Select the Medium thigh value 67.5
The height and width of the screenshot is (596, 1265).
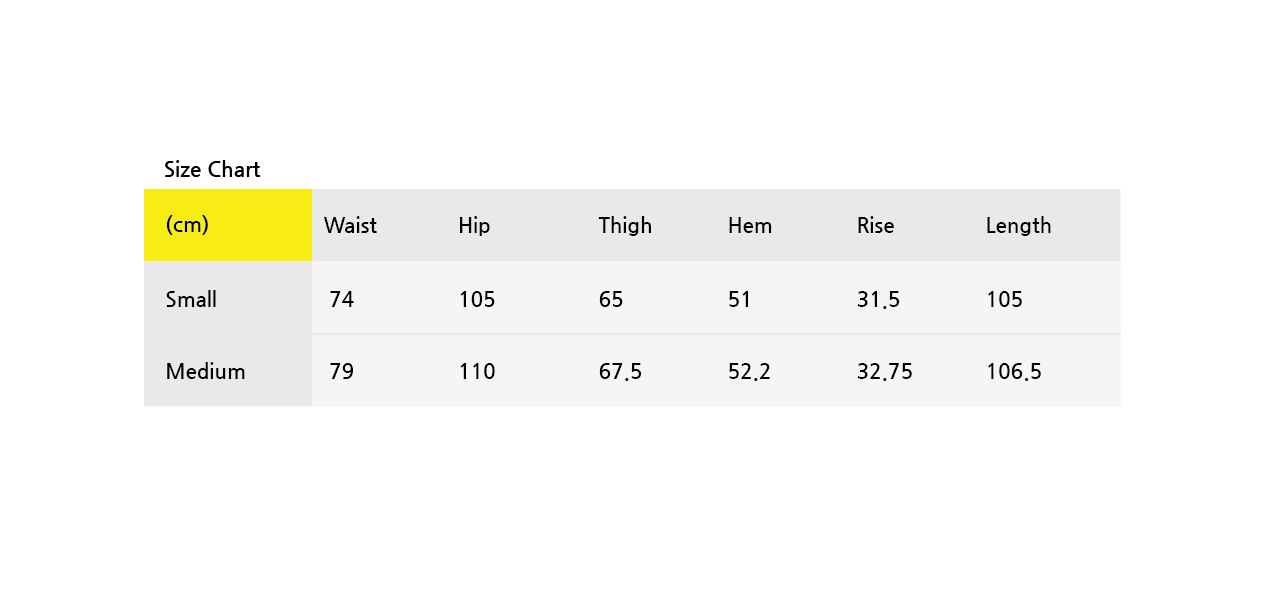click(620, 371)
